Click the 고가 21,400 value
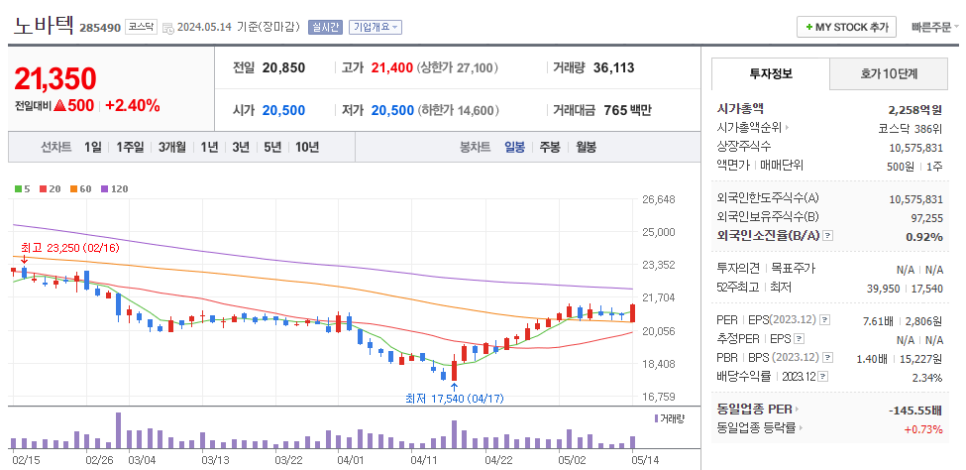 [392, 68]
